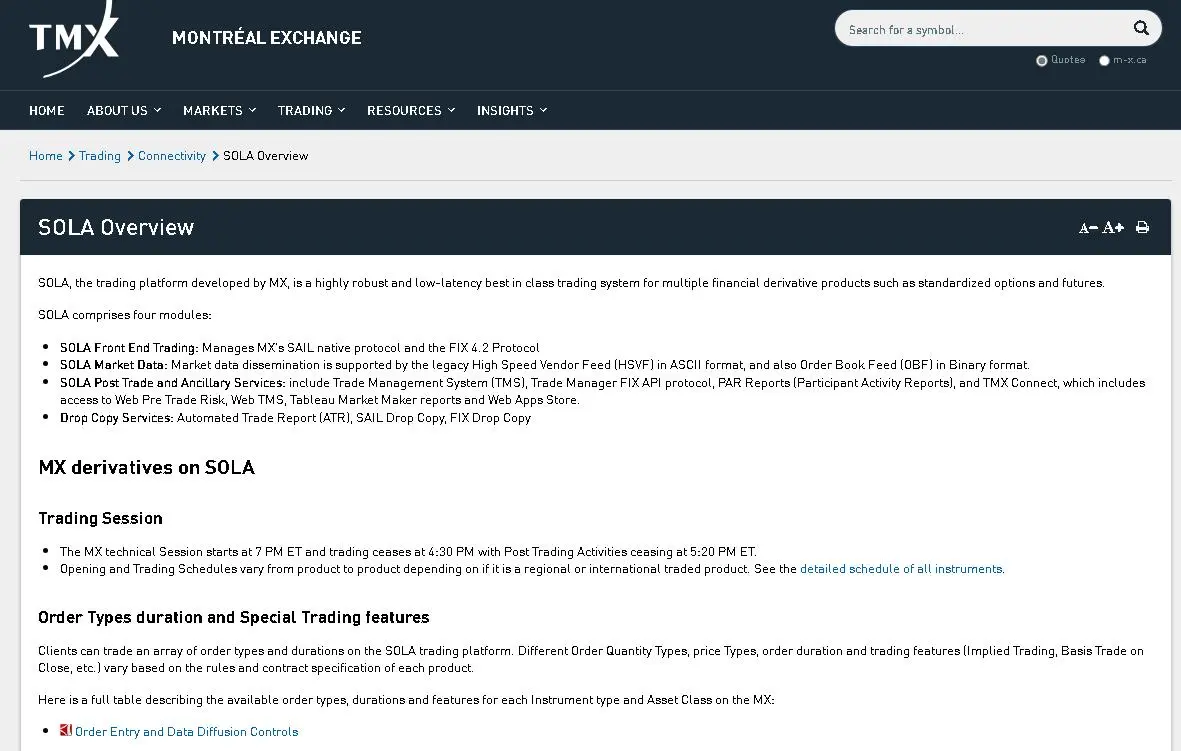This screenshot has height=751, width=1181.
Task: Click the PDF icon beside Order Entry link
Action: tap(66, 730)
